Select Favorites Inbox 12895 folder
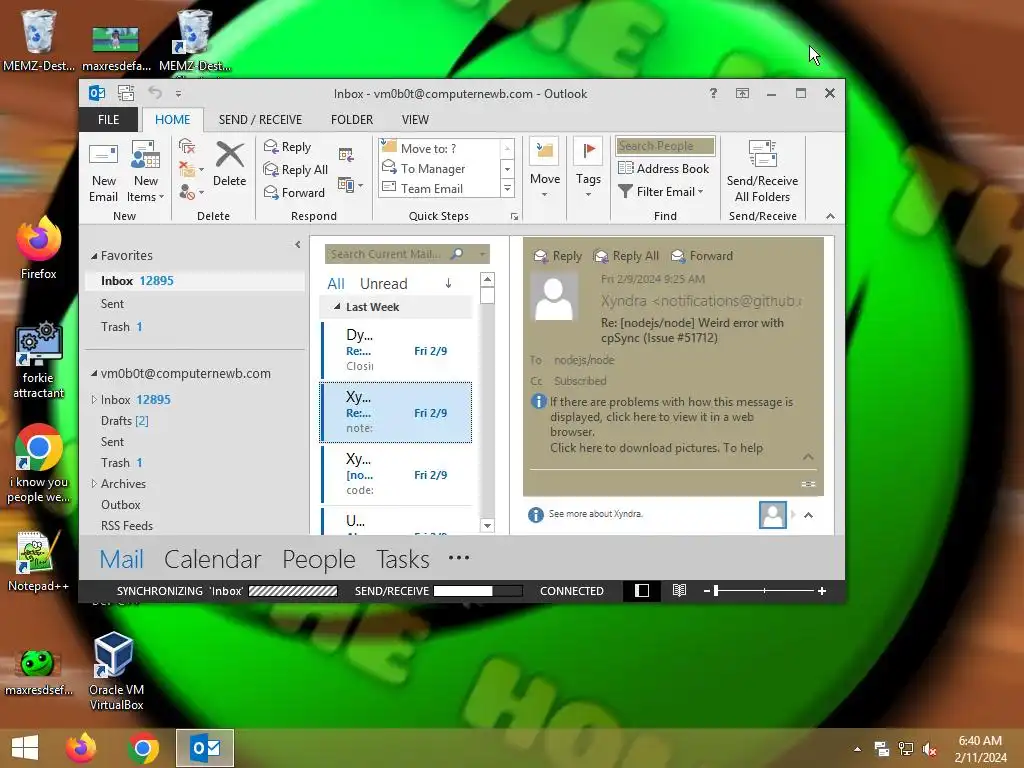This screenshot has width=1024, height=768. point(195,281)
